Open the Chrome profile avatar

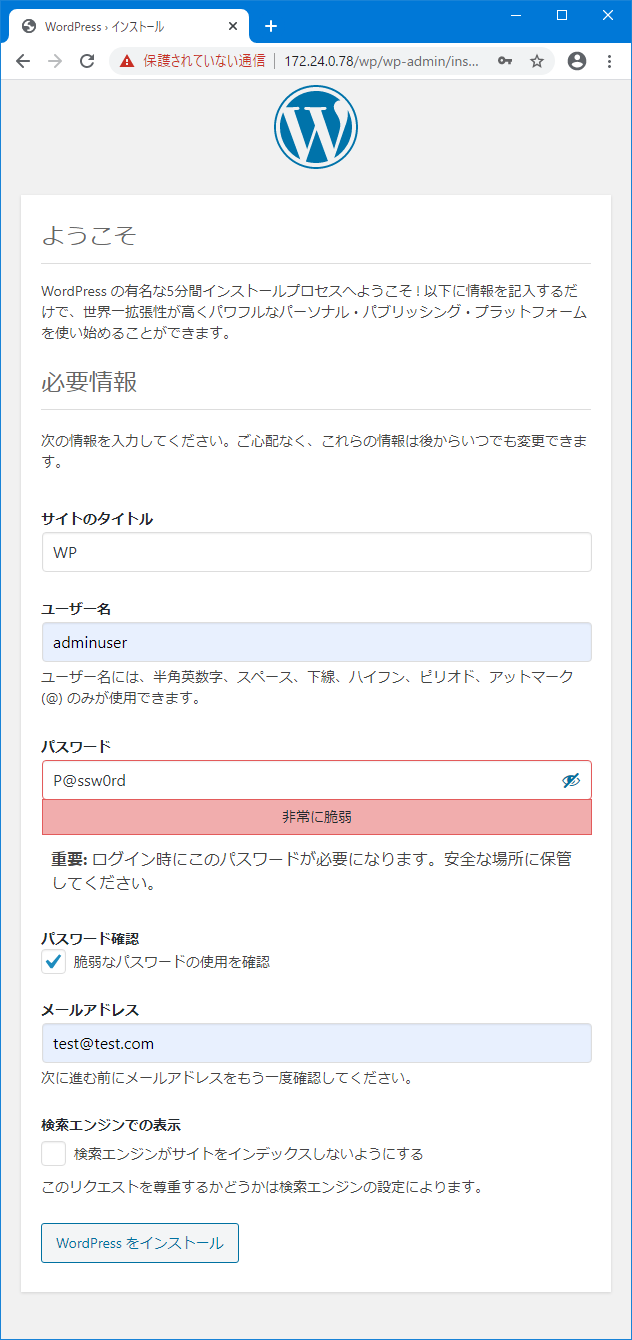[577, 61]
